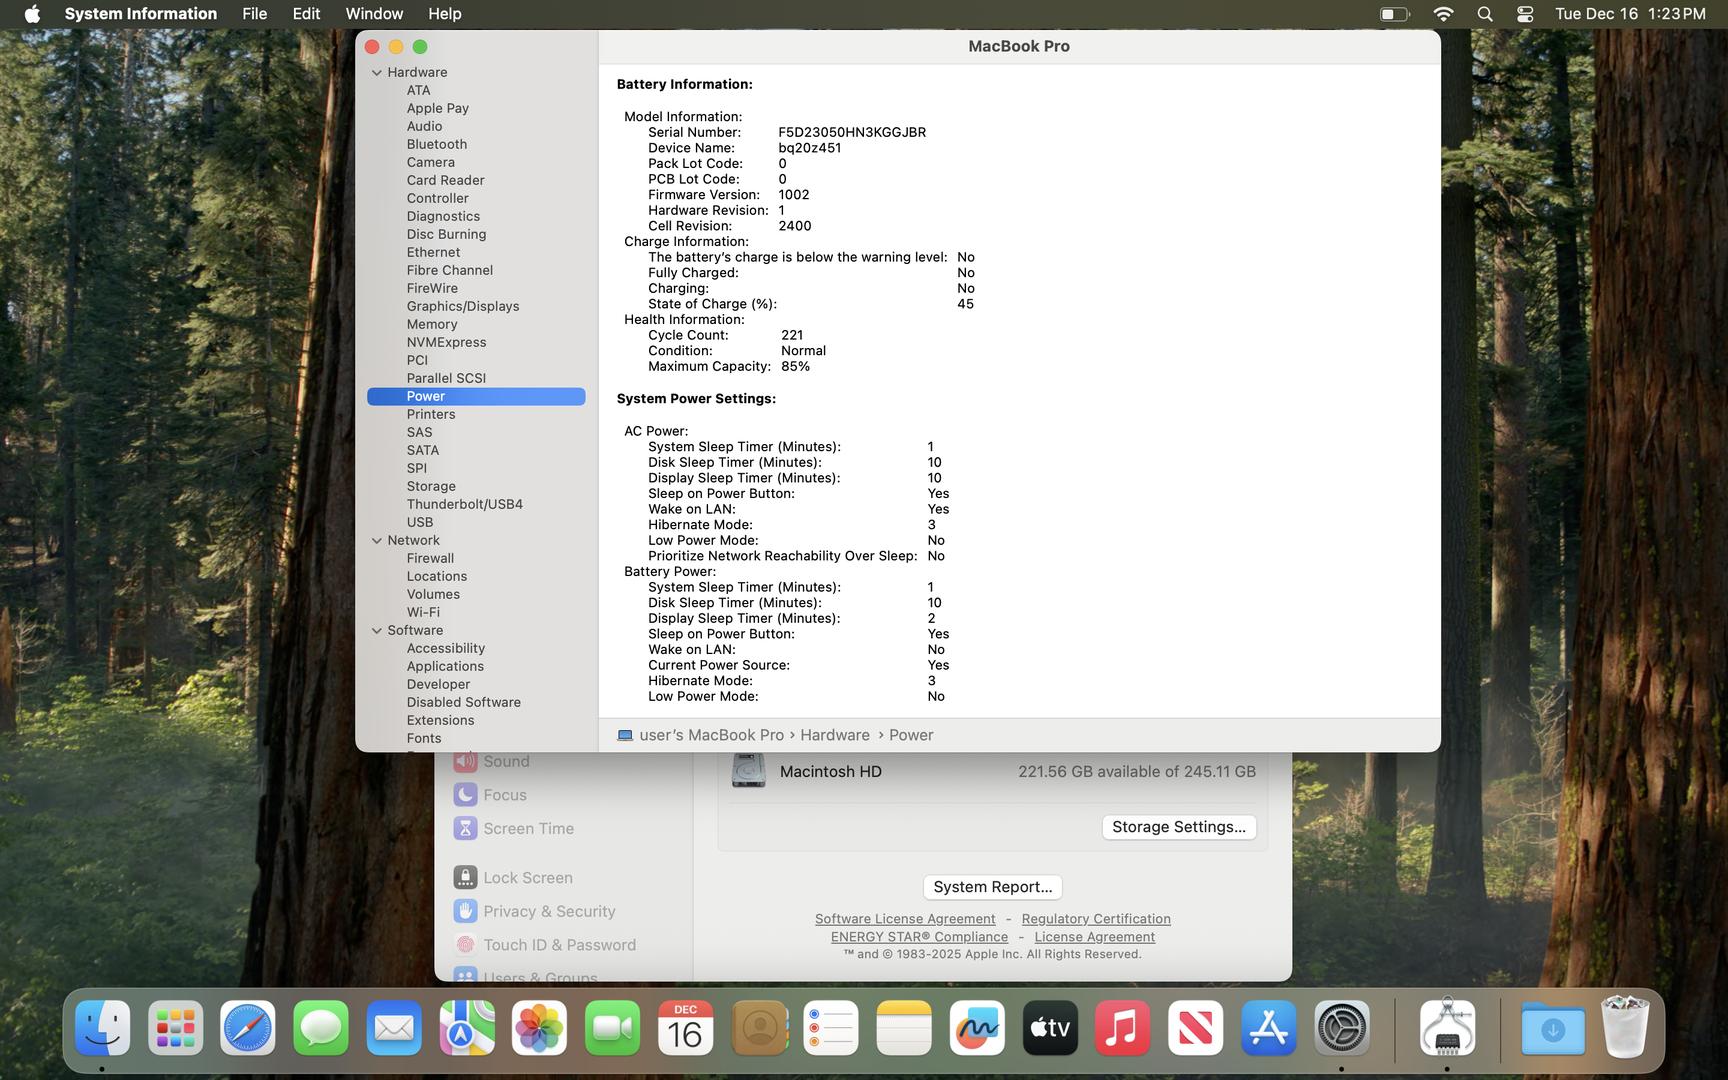Collapse the Software category triangle

tap(377, 631)
